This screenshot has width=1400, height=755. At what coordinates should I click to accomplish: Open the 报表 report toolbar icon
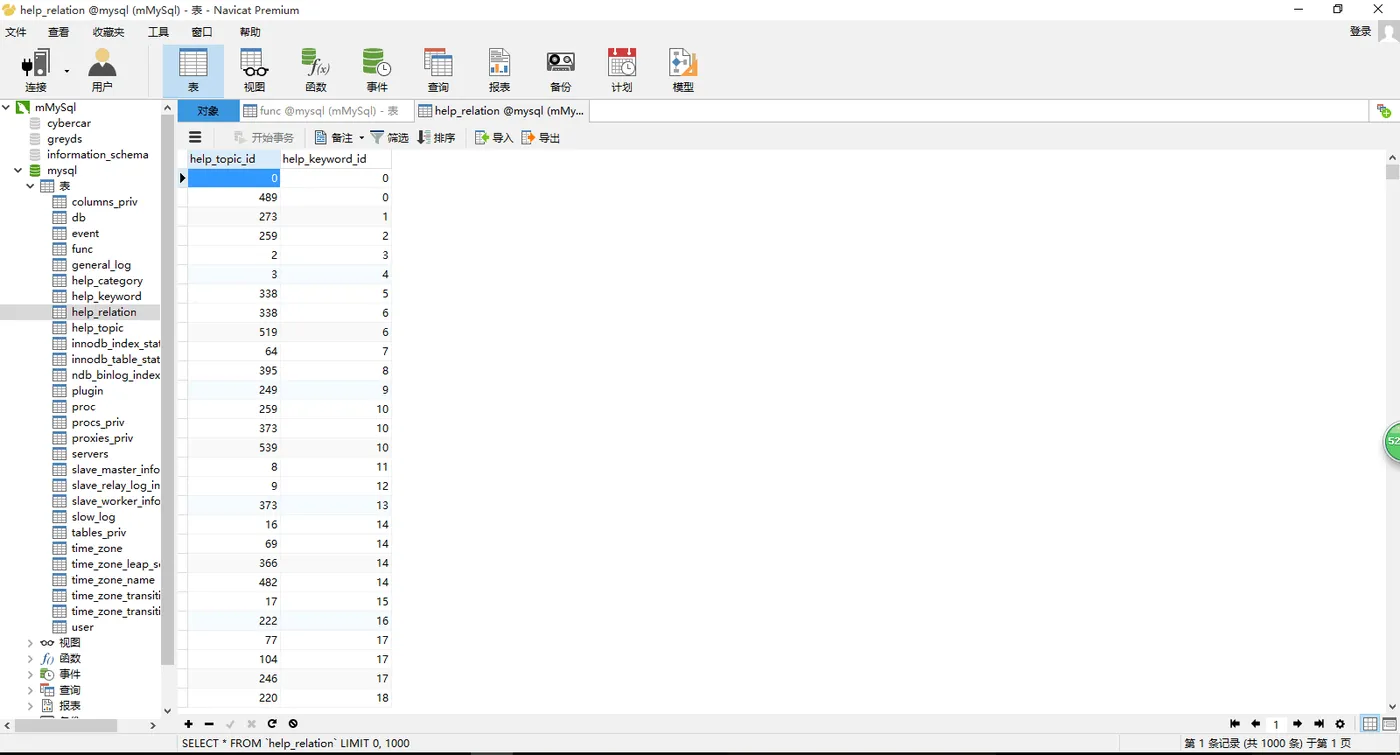click(x=499, y=71)
